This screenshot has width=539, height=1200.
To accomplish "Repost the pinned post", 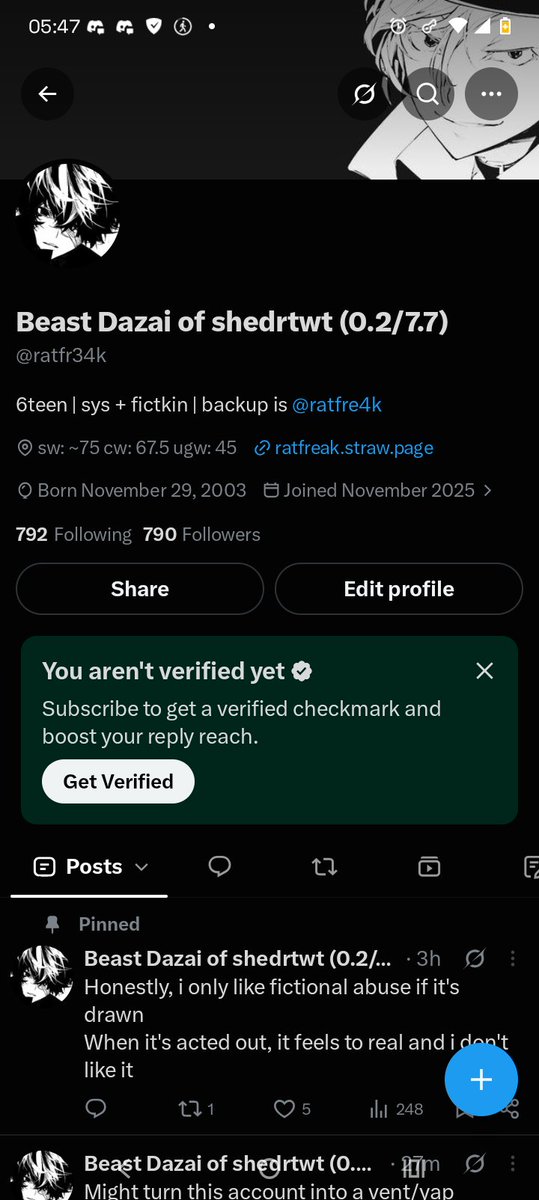I will pos(189,1108).
